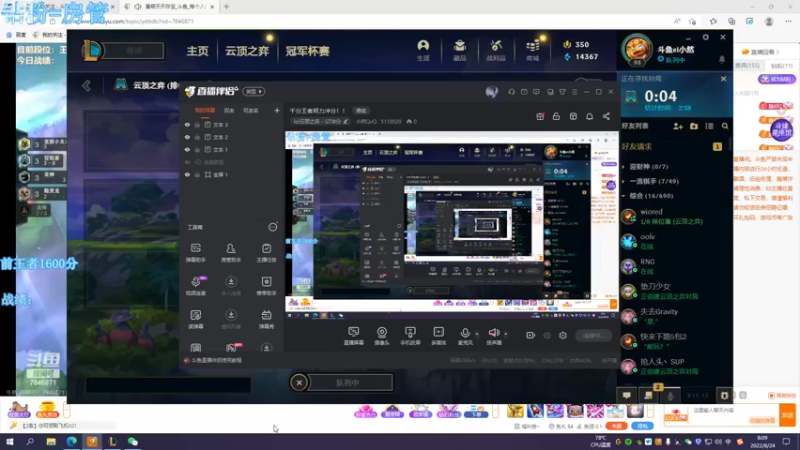Click toolbox more options circle icon
800x450 pixels.
pyautogui.click(x=273, y=227)
